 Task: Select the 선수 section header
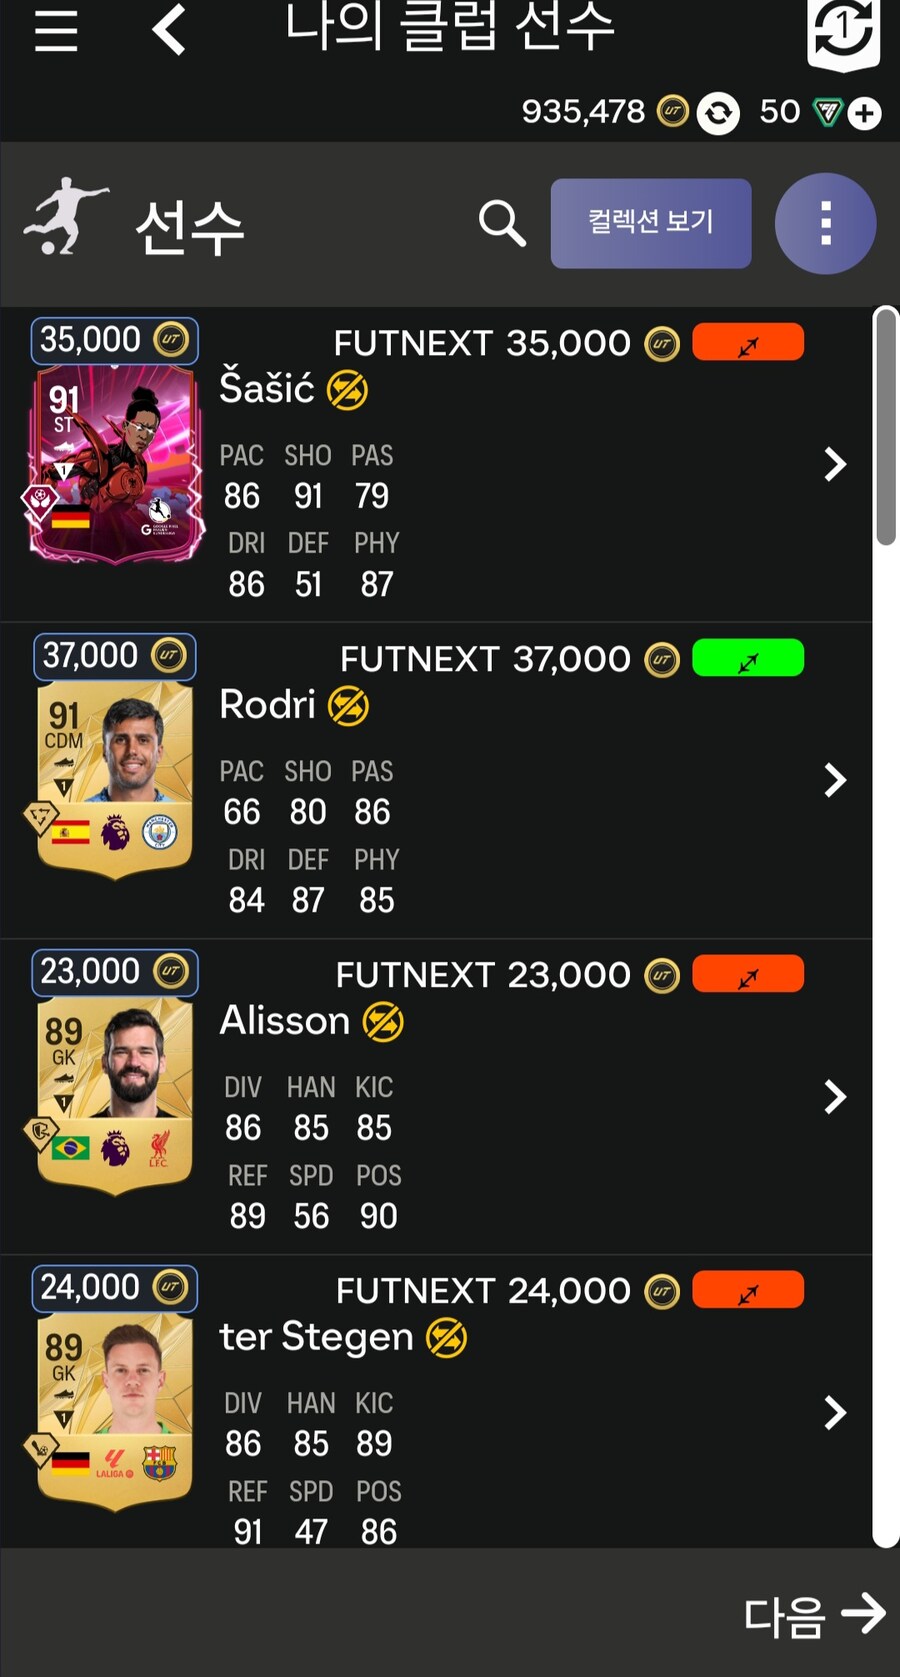(190, 226)
